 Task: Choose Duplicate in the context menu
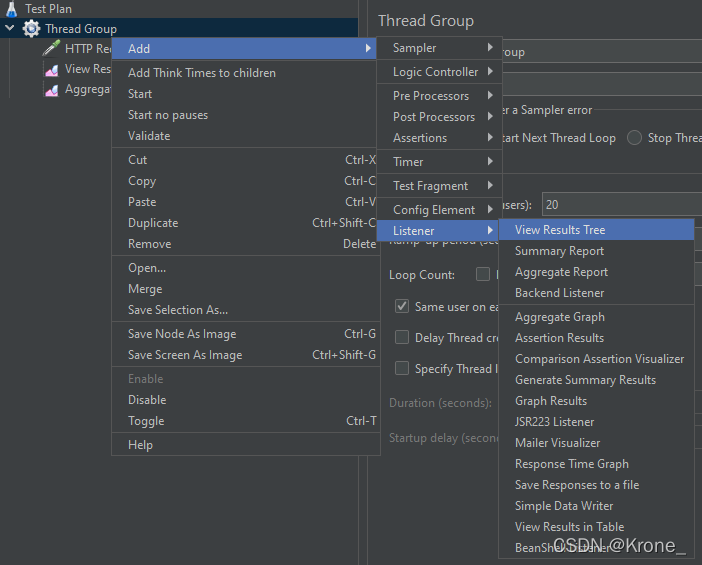coord(244,223)
